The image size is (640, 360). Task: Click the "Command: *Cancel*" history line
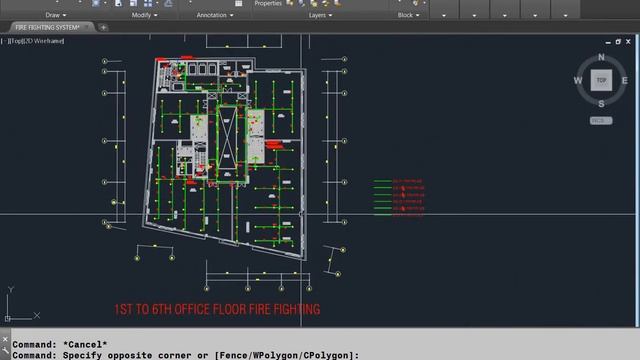click(60, 344)
